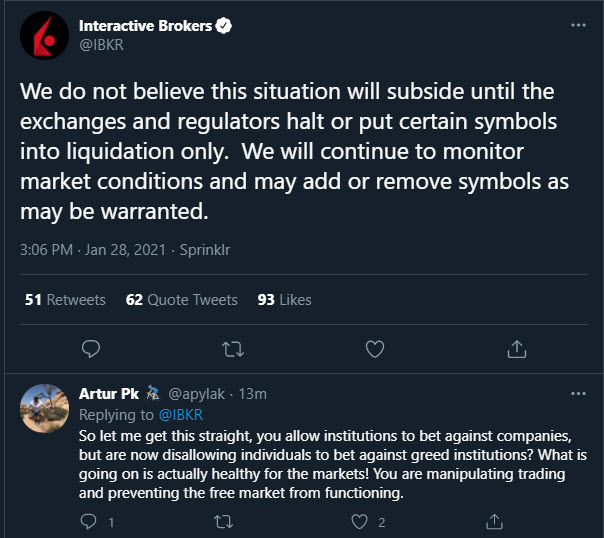Retweet Artur Pk's reply
Image resolution: width=604 pixels, height=538 pixels.
[x=223, y=521]
